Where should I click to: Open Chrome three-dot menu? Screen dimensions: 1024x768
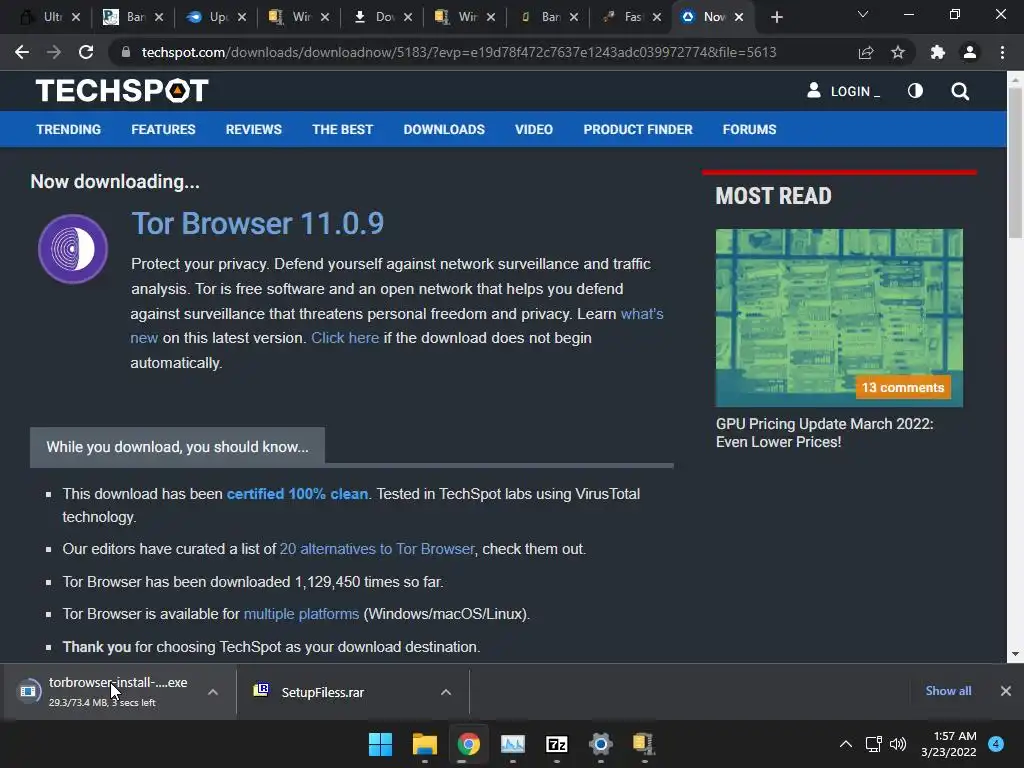point(1002,52)
